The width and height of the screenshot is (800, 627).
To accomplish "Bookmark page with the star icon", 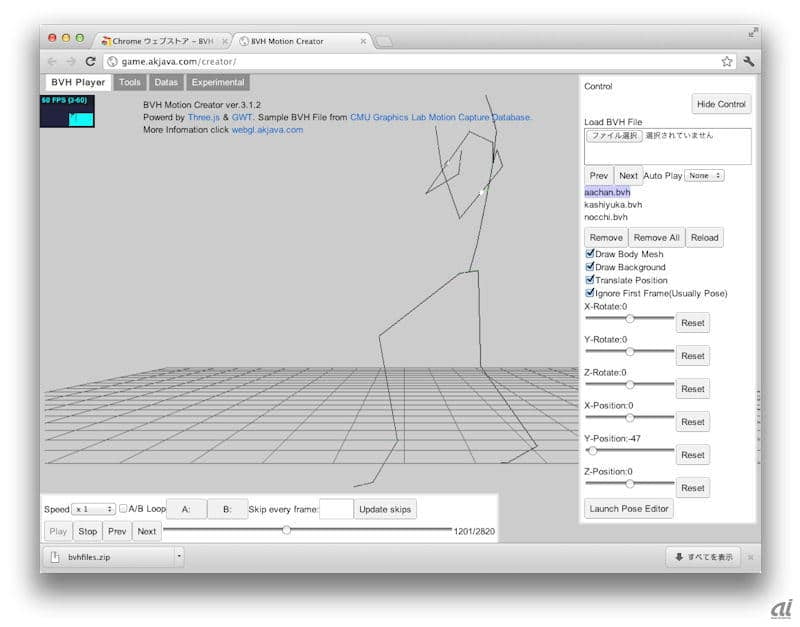I will [727, 62].
